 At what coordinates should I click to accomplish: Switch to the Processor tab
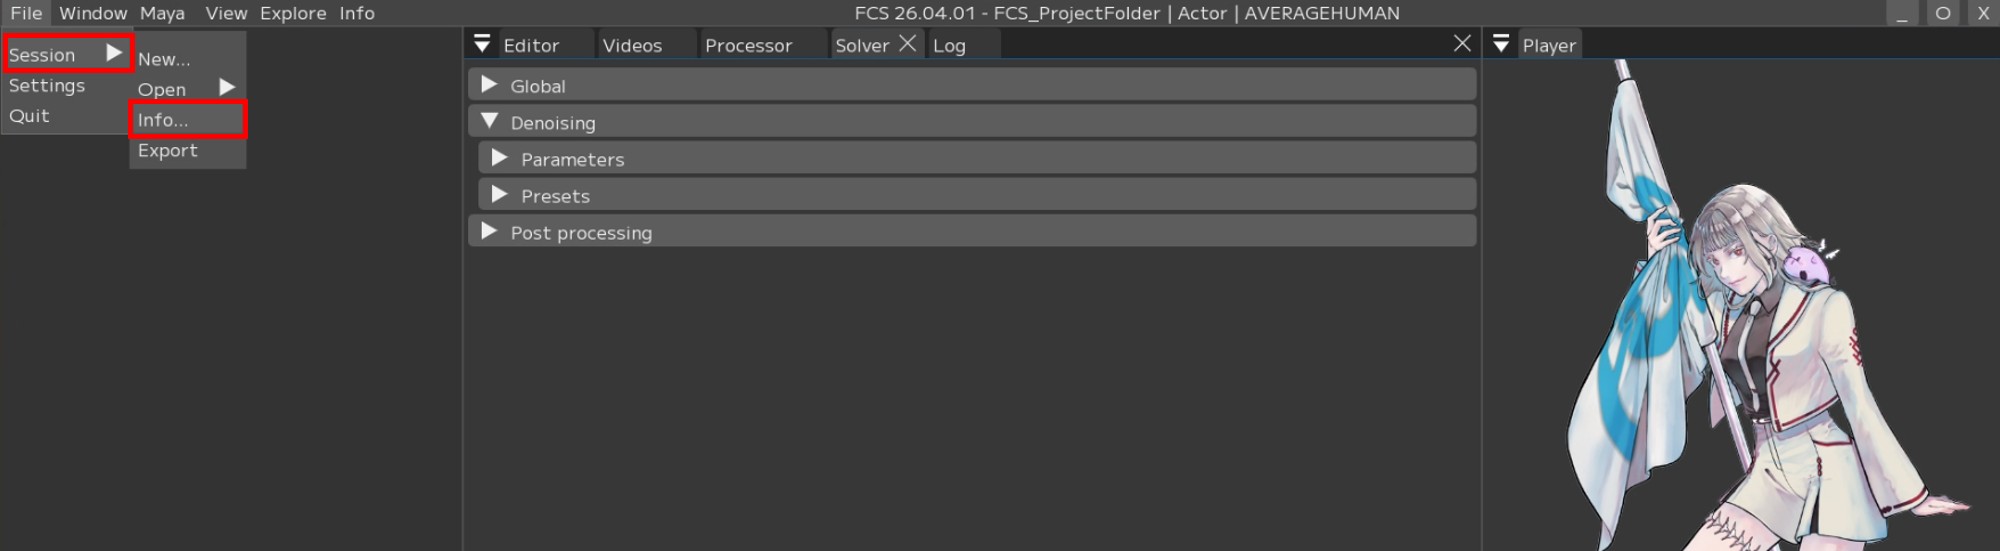point(748,46)
